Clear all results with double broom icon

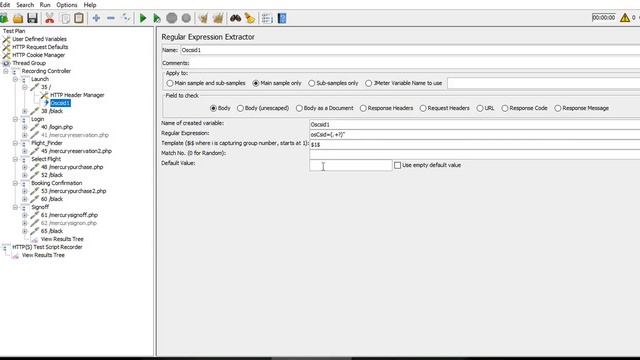218,18
